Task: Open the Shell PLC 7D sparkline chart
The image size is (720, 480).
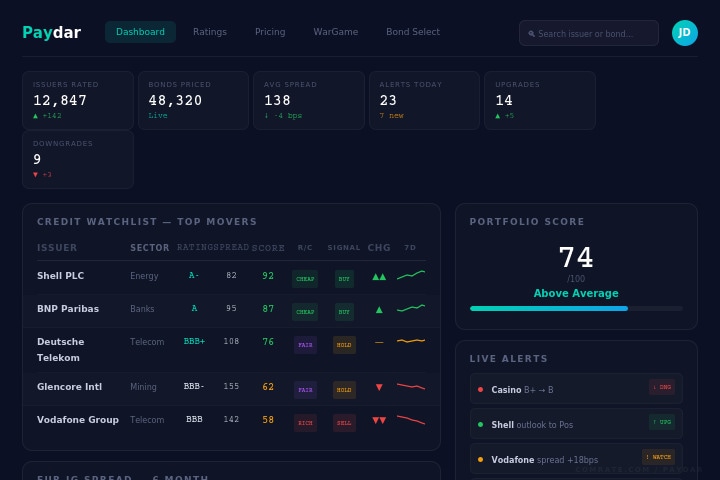Action: pyautogui.click(x=411, y=275)
